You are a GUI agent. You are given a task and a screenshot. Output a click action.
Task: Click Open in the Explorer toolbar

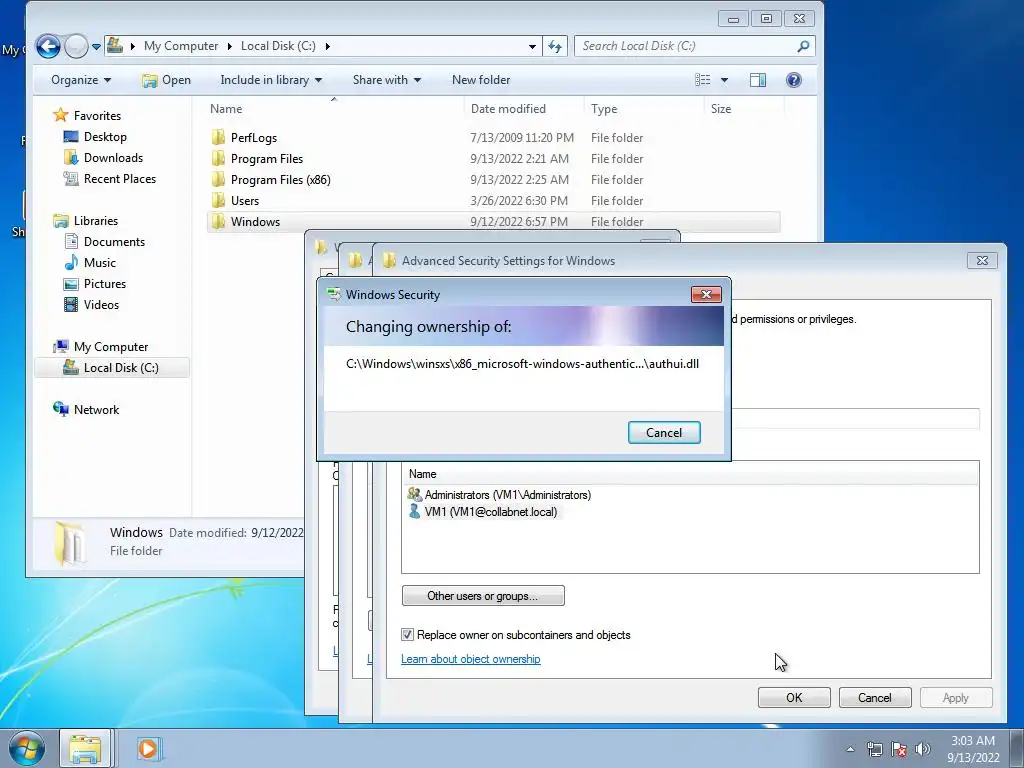[167, 80]
